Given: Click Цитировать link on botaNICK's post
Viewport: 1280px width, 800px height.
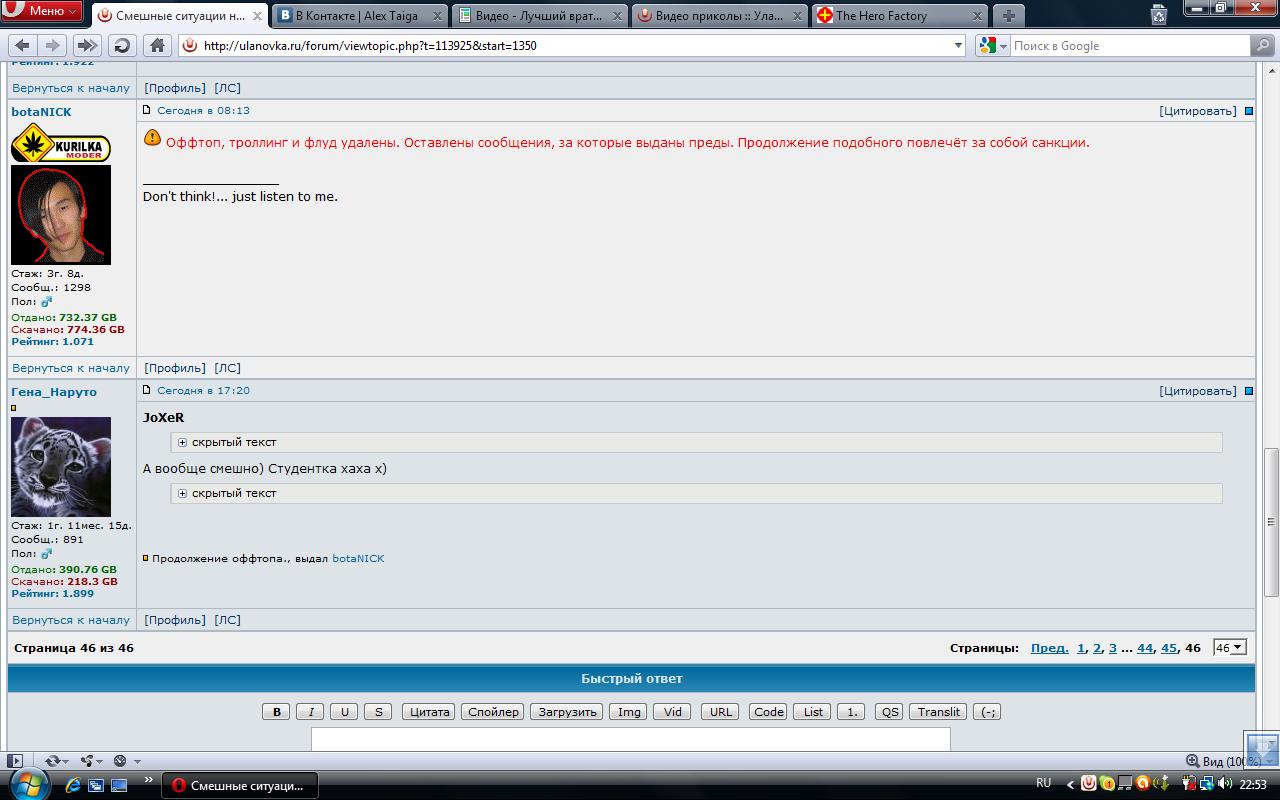Looking at the screenshot, I should point(1197,111).
